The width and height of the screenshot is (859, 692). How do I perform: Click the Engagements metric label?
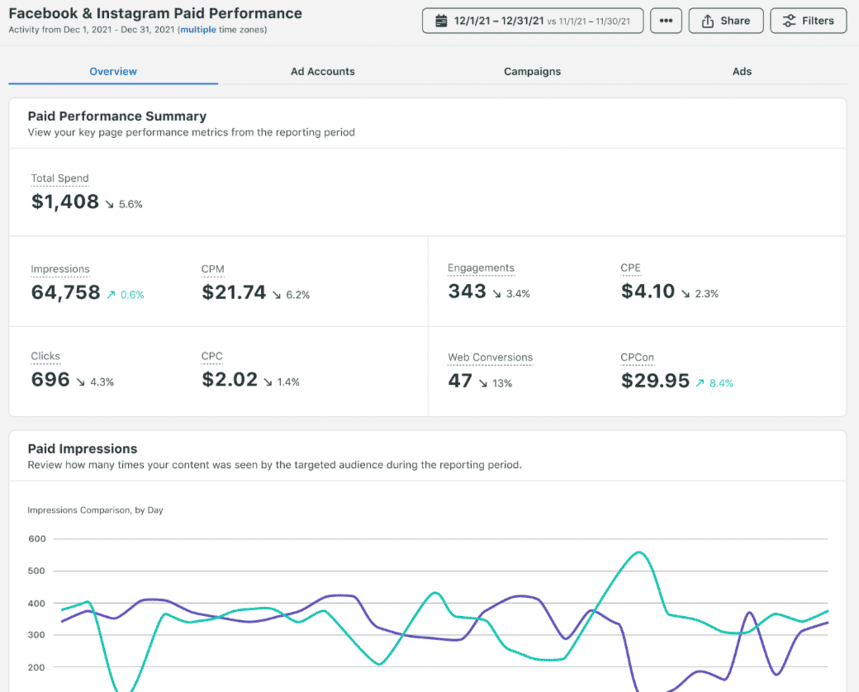pos(481,268)
